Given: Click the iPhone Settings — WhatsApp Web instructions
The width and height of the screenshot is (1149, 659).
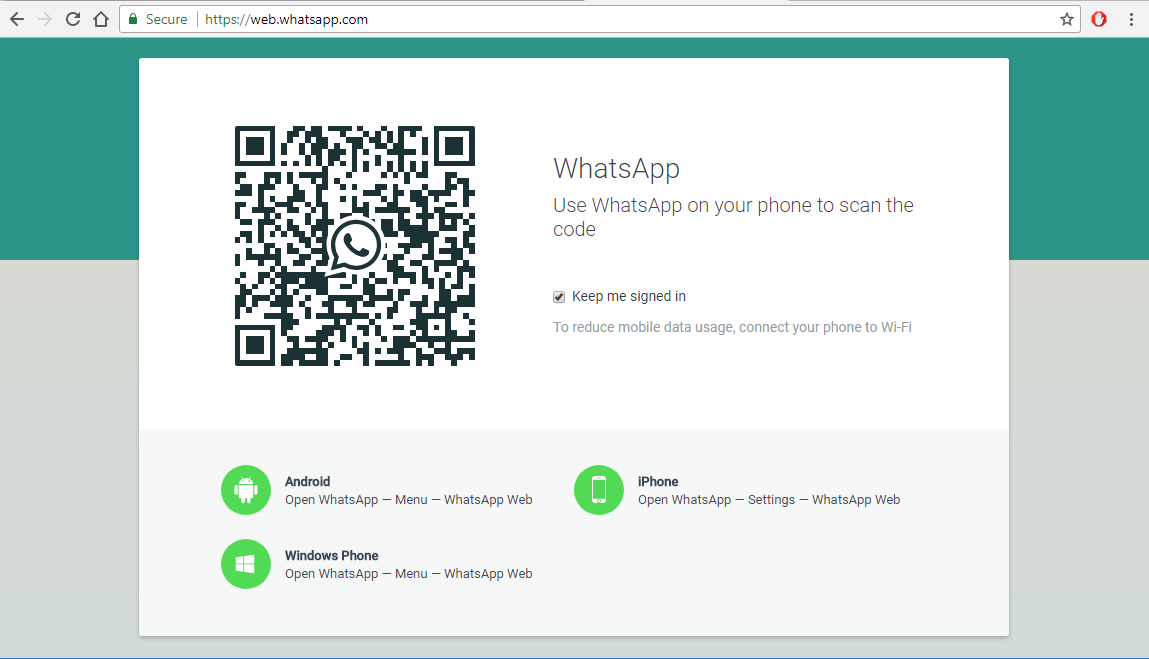Looking at the screenshot, I should click(x=769, y=500).
